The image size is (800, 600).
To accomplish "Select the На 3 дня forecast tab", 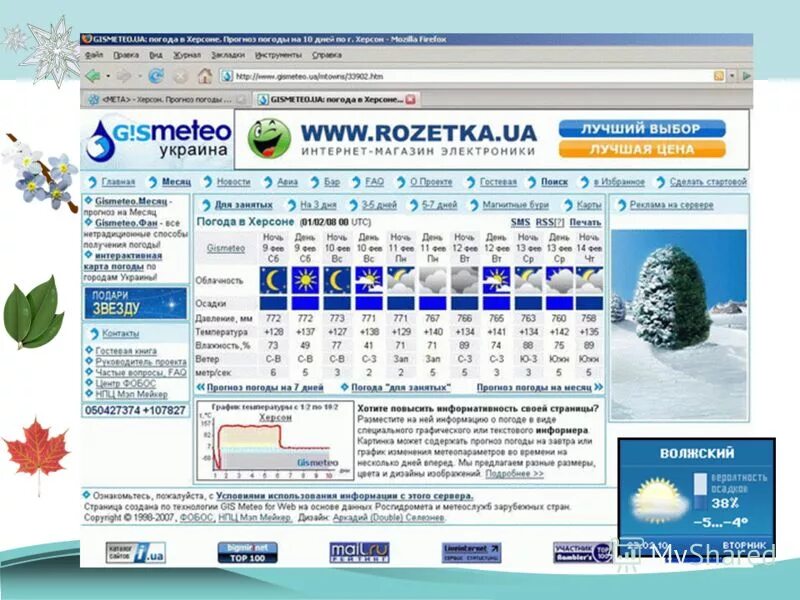I will coord(318,205).
